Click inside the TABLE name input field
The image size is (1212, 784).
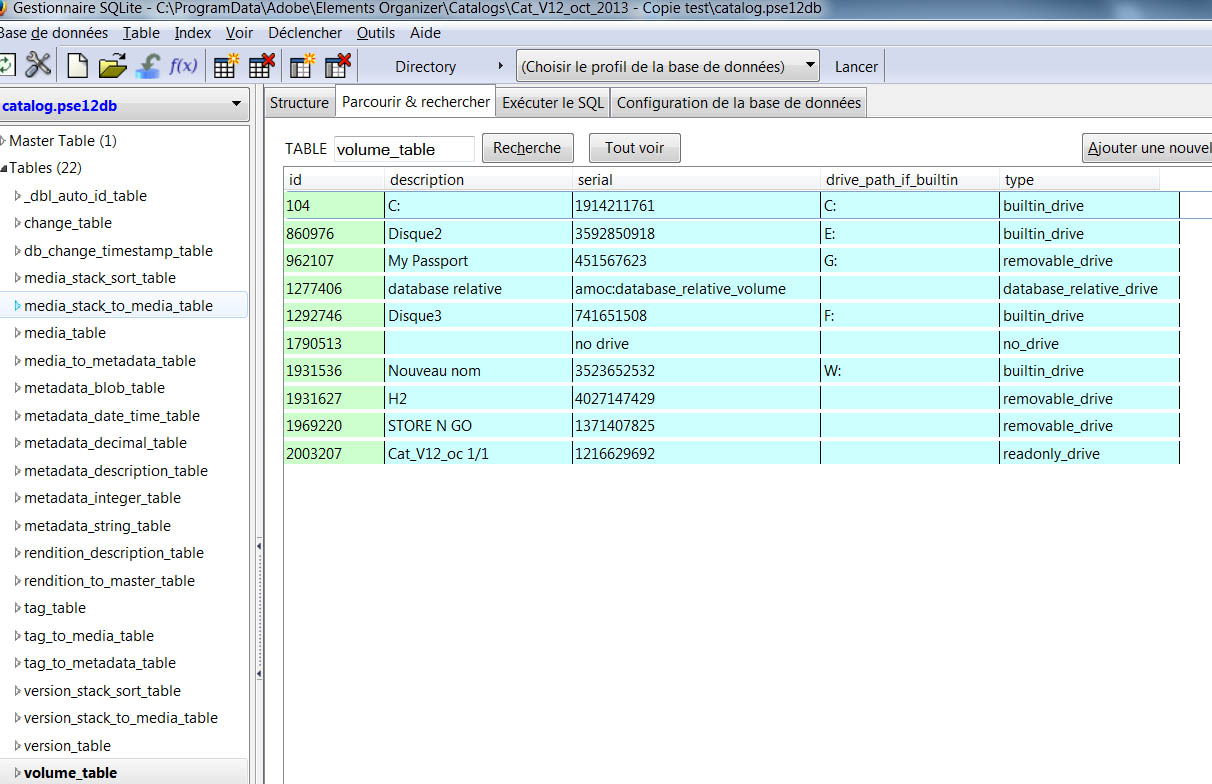404,148
